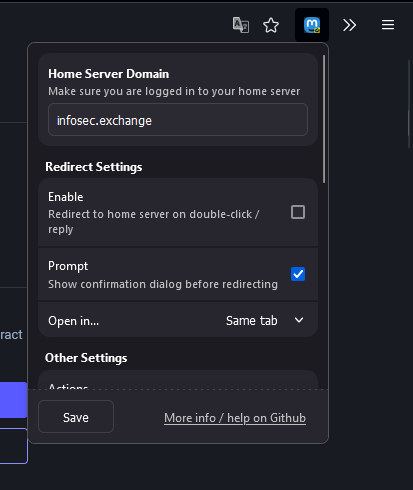
Task: Open the browser hamburger menu
Action: point(388,25)
